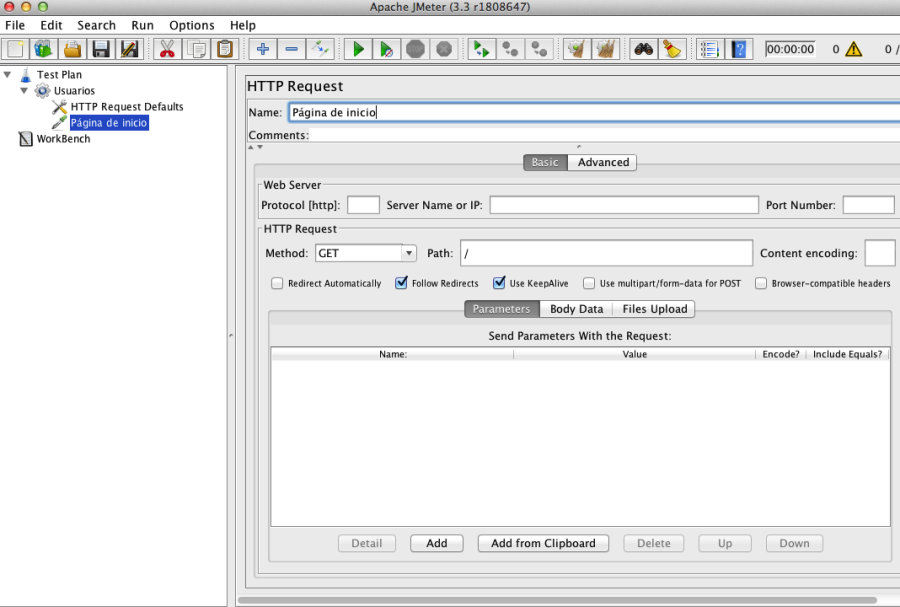Click the Add plus toolbar icon
The height and width of the screenshot is (607, 900).
point(262,48)
